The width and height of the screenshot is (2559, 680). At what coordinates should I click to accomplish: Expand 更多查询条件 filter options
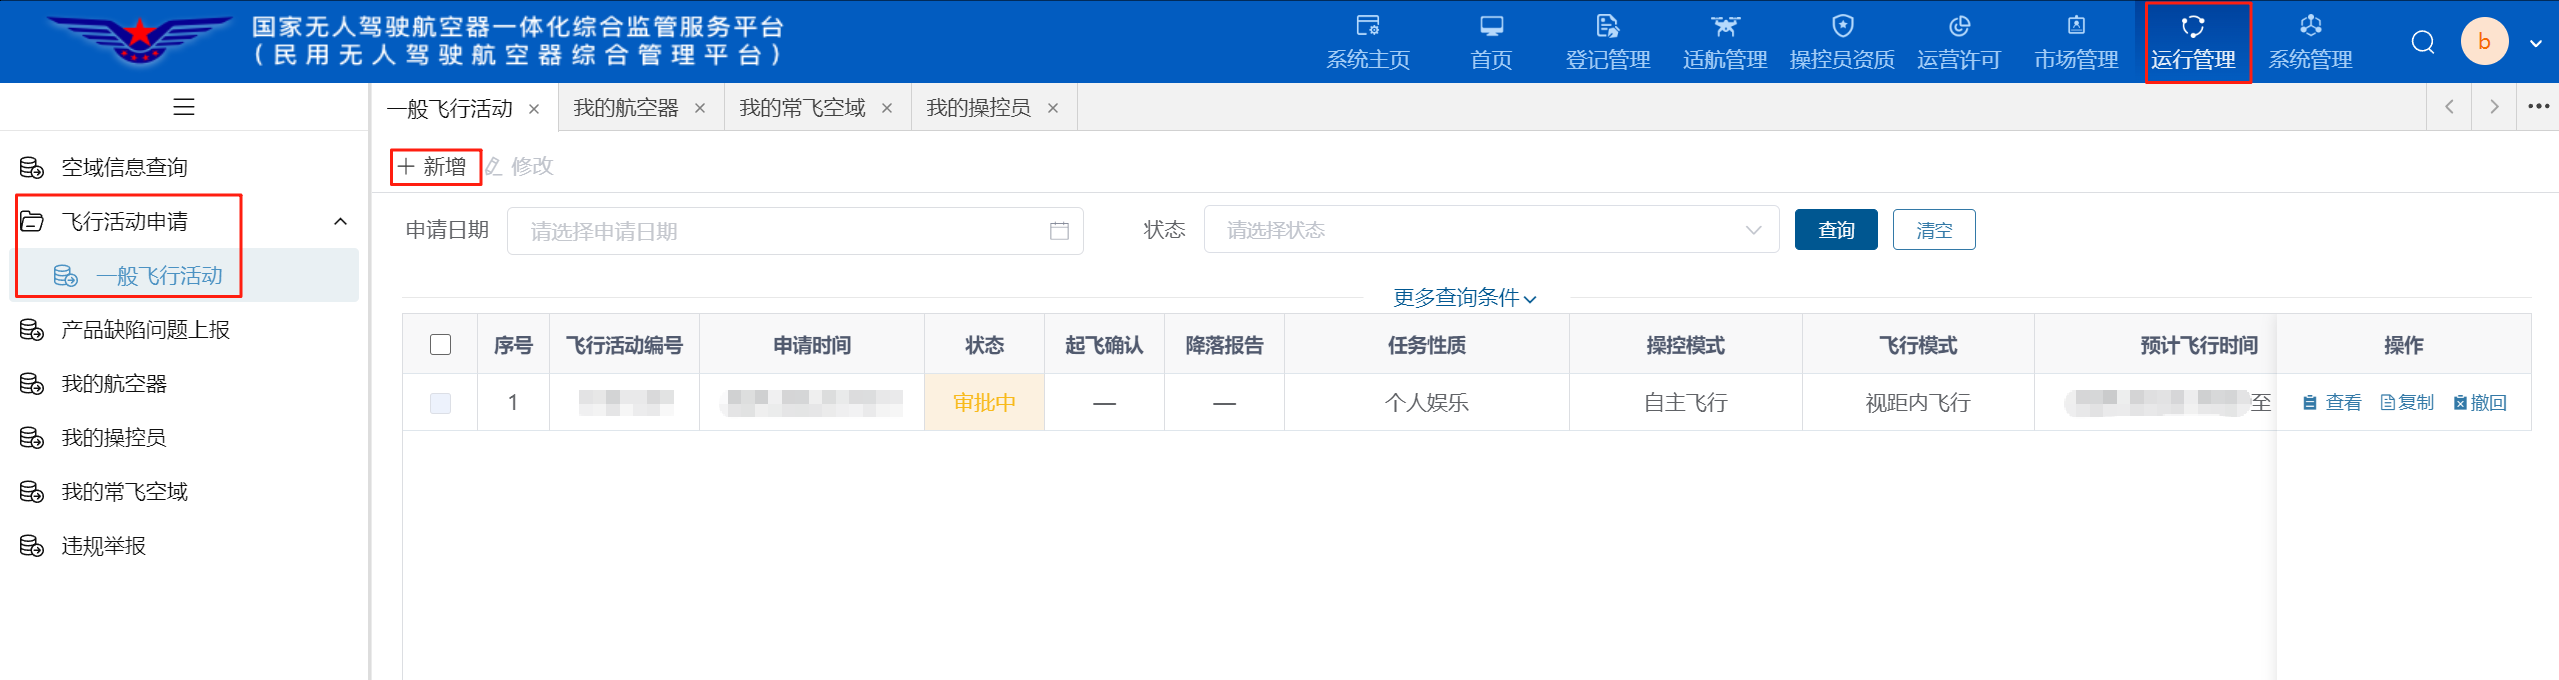pos(1464,298)
